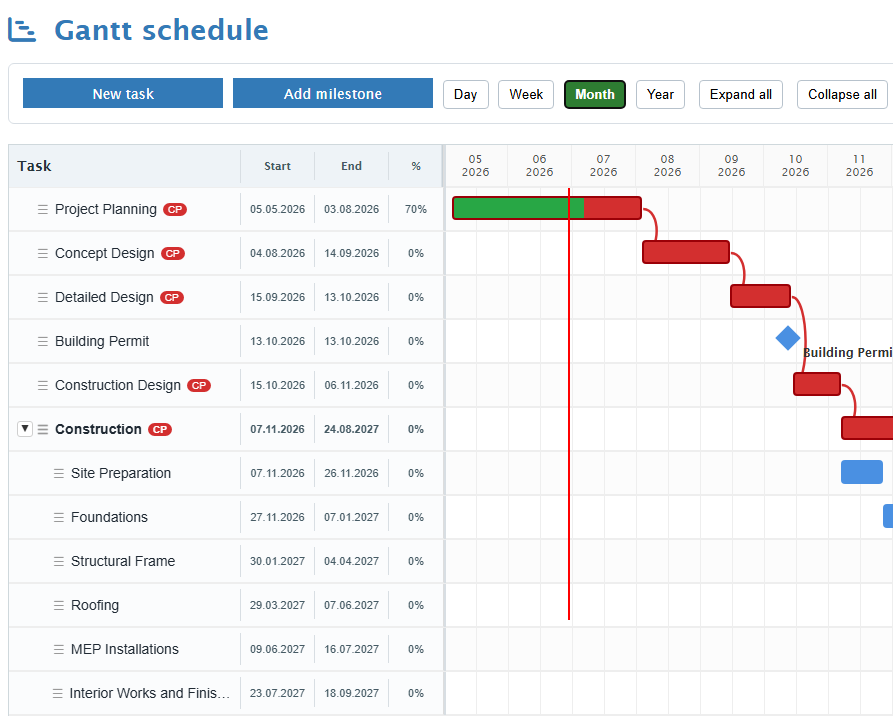Click end date 06.11.2026

pos(351,386)
